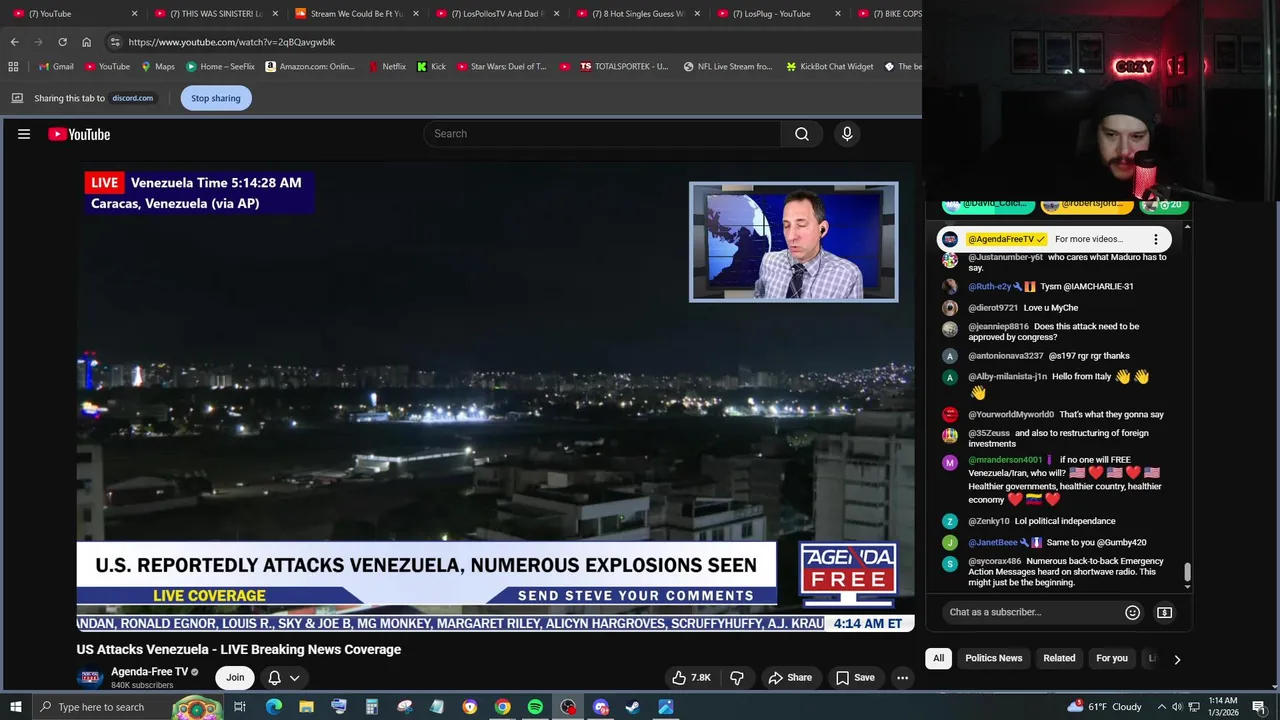This screenshot has height=720, width=1280.
Task: Open the Kick bookmark
Action: tap(431, 66)
